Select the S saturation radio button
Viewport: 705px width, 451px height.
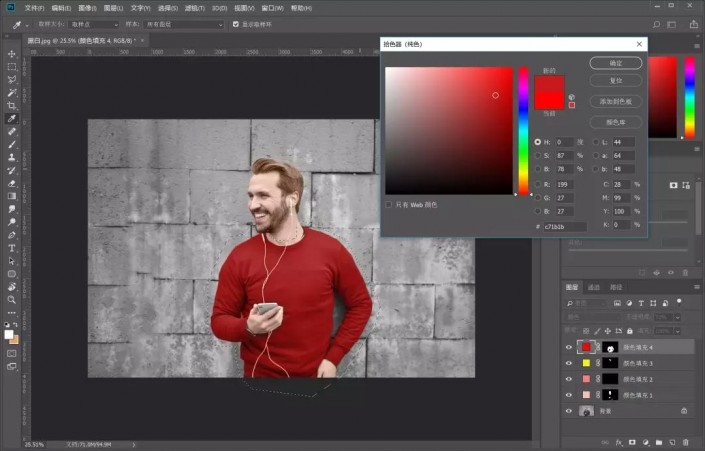pyautogui.click(x=538, y=156)
